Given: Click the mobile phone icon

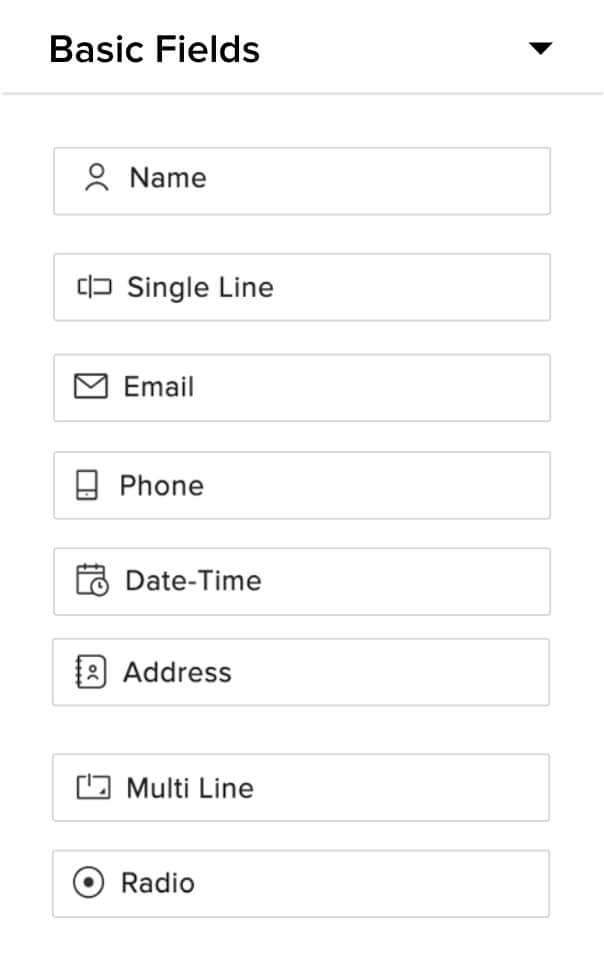Looking at the screenshot, I should point(88,486).
